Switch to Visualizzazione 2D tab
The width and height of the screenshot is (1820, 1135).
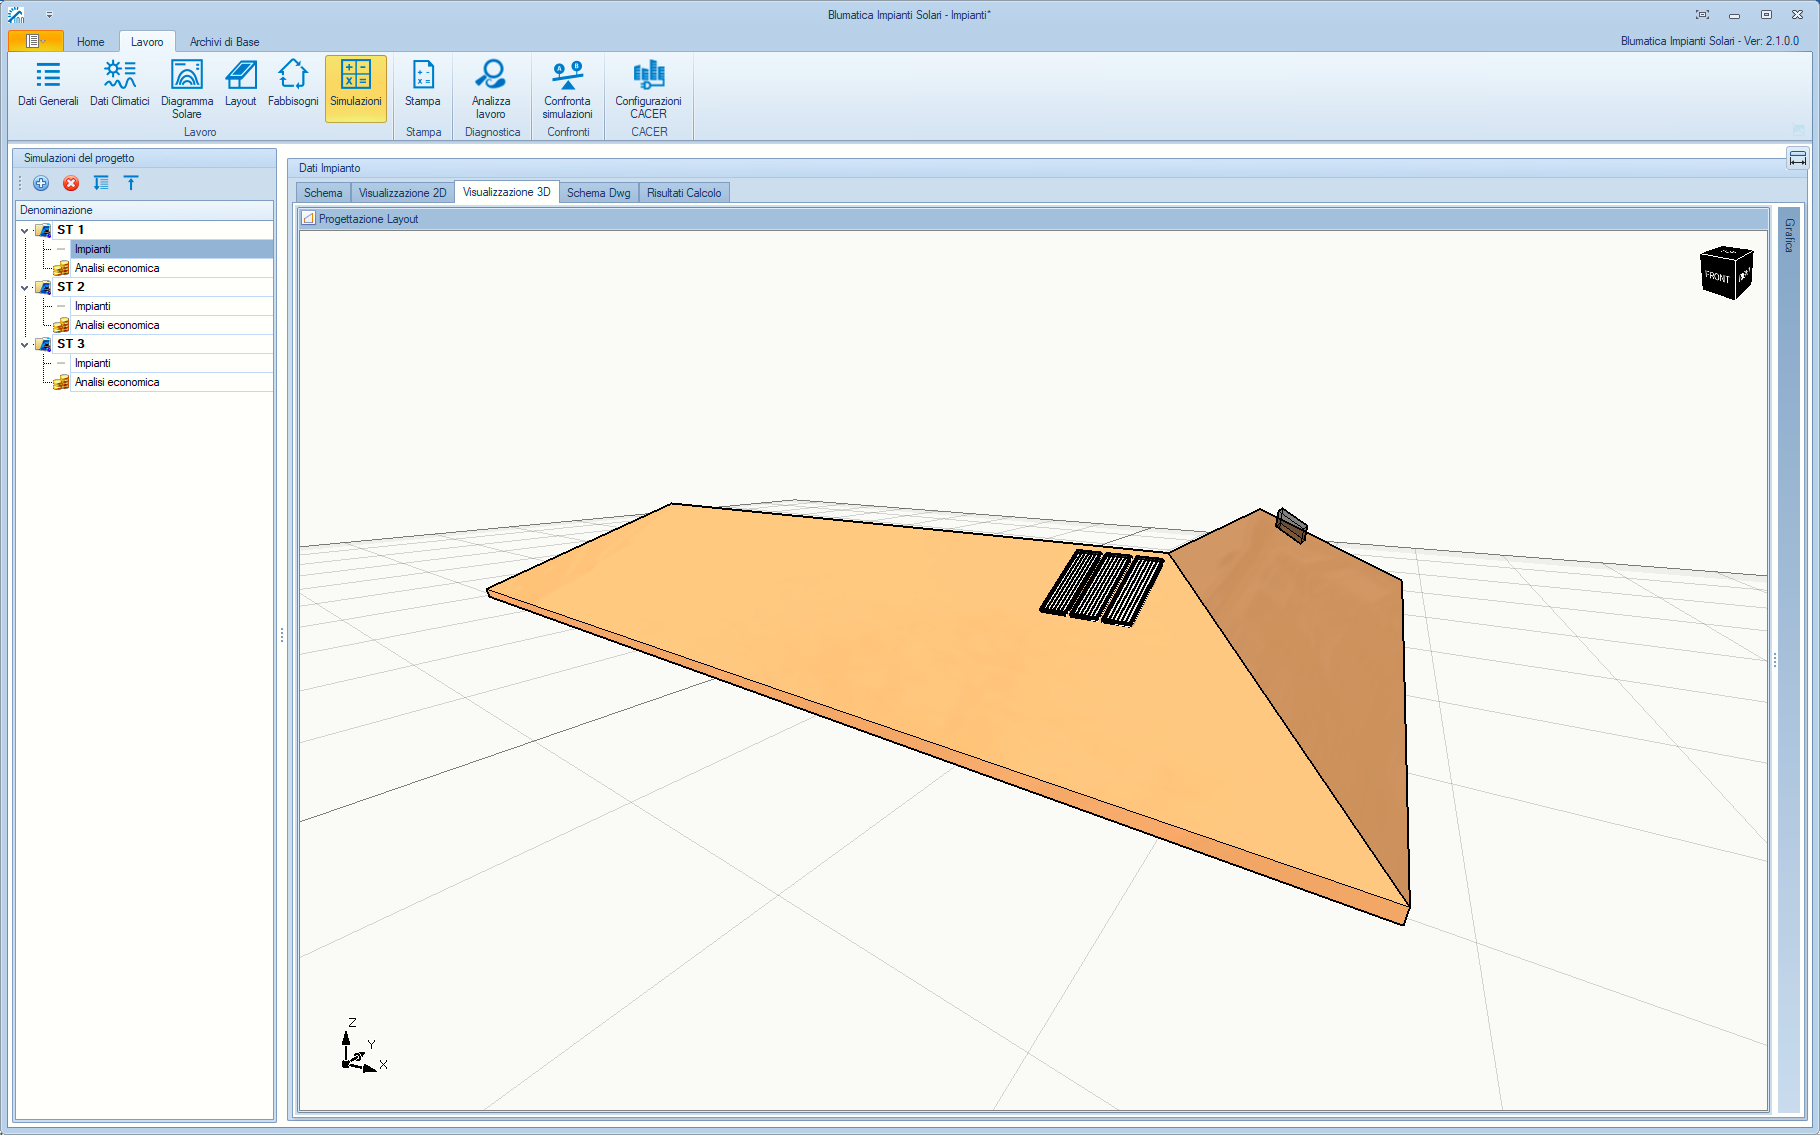pos(402,193)
